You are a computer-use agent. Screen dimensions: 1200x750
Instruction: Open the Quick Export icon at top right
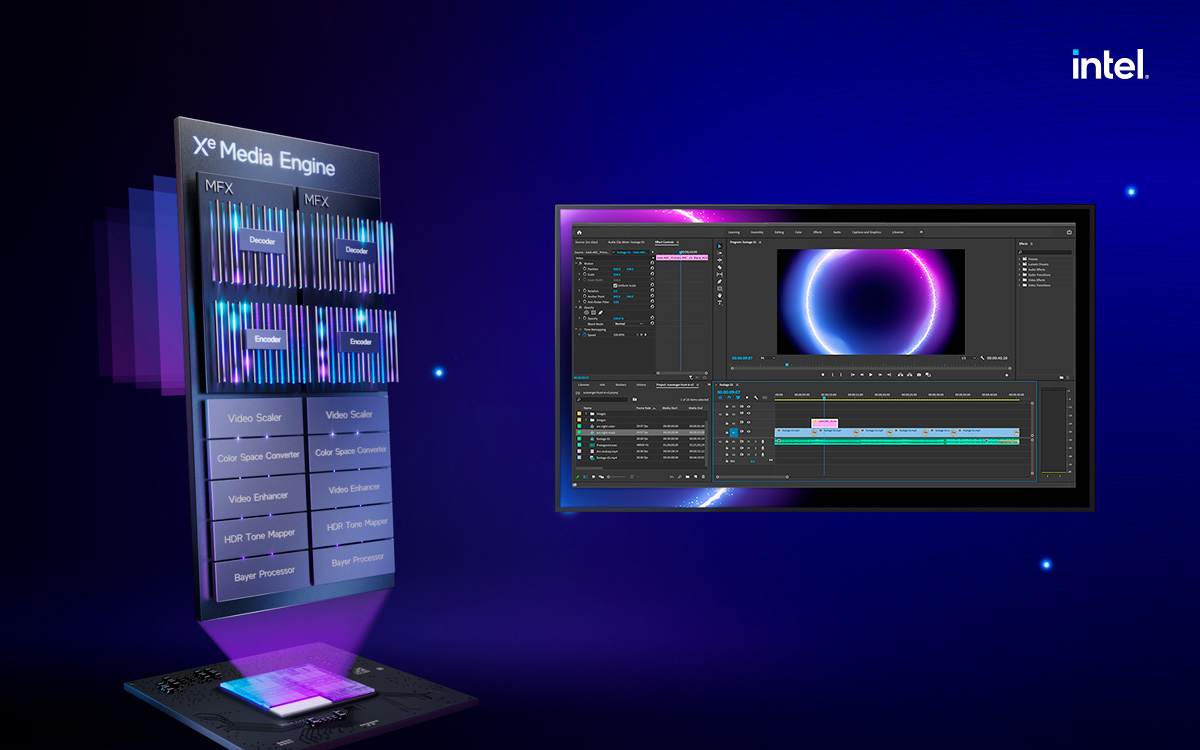point(1069,232)
